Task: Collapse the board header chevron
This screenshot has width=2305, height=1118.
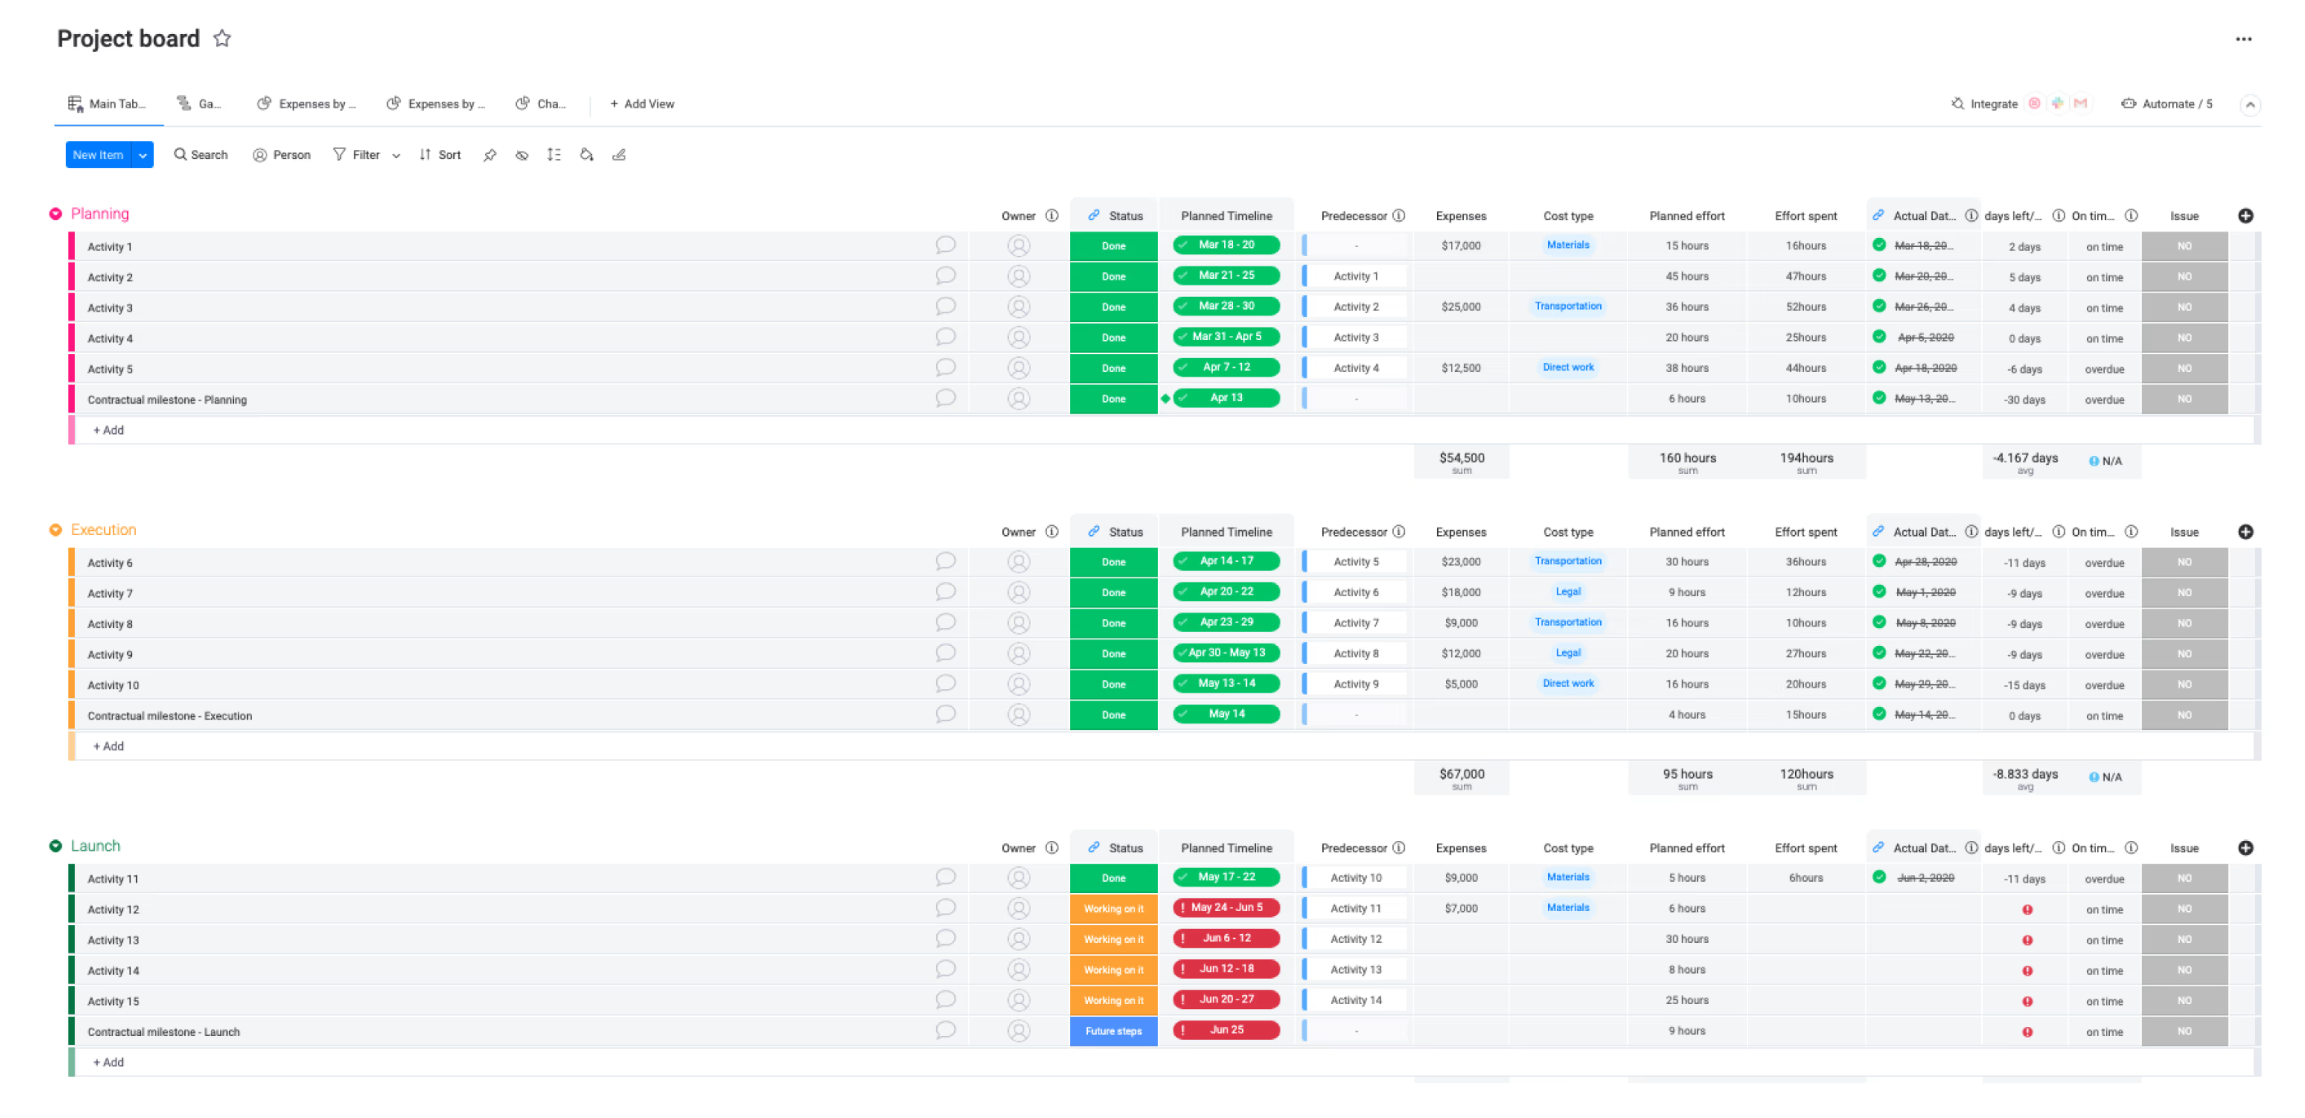Action: point(2249,105)
